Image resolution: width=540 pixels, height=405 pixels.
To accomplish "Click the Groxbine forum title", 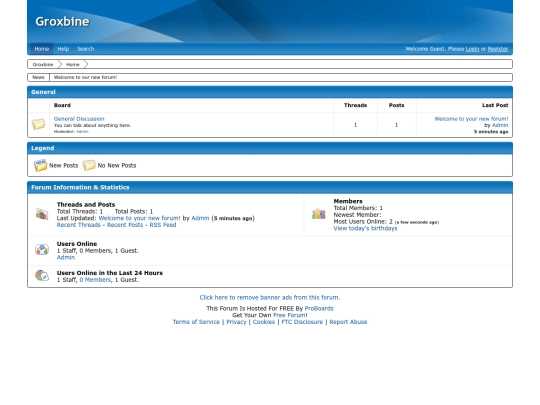I will (62, 22).
